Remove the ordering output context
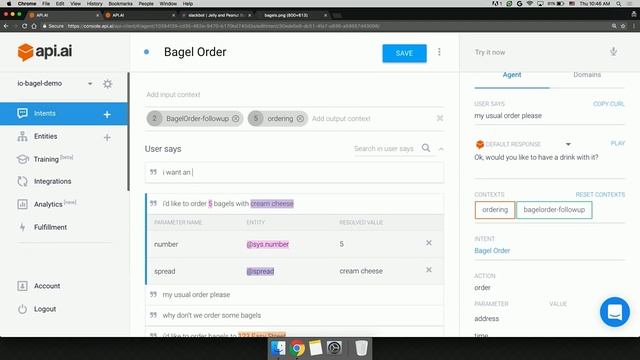Viewport: 640px width, 360px height. click(x=300, y=119)
